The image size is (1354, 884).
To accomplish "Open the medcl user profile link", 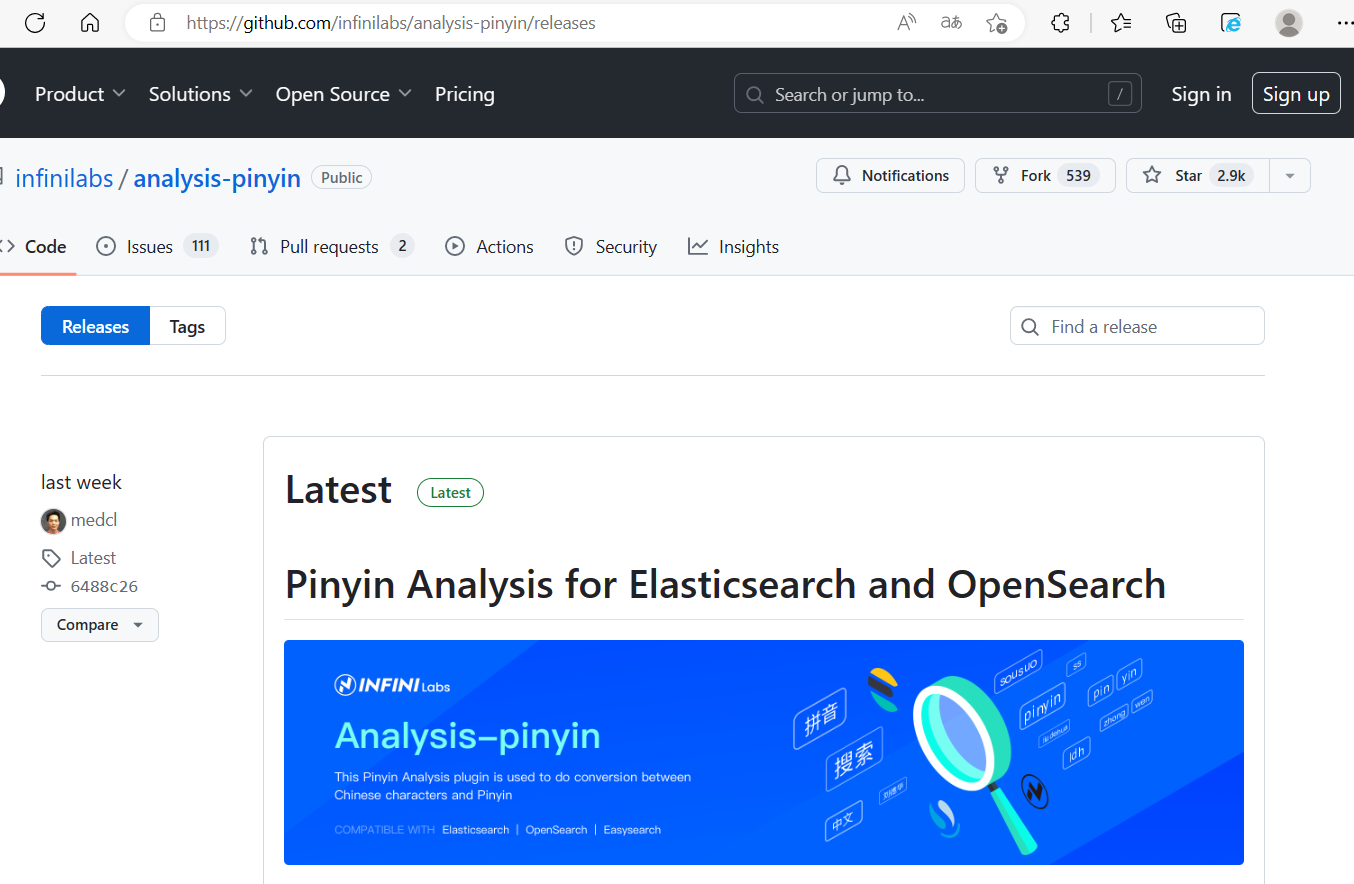I will pyautogui.click(x=94, y=520).
